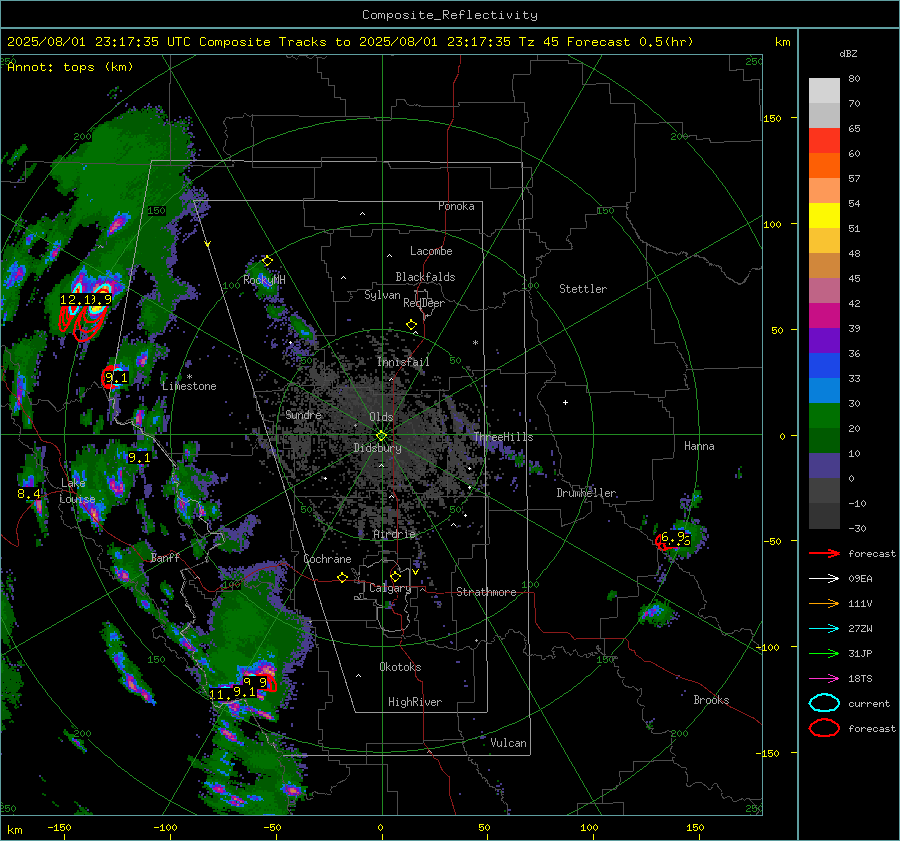Click the white plus marker west of Hanna
Viewport: 900px width, 841px height.
(565, 402)
